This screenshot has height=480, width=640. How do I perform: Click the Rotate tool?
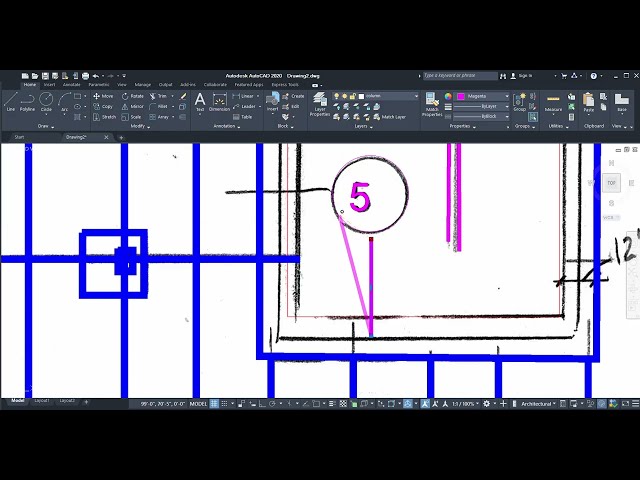pyautogui.click(x=133, y=96)
